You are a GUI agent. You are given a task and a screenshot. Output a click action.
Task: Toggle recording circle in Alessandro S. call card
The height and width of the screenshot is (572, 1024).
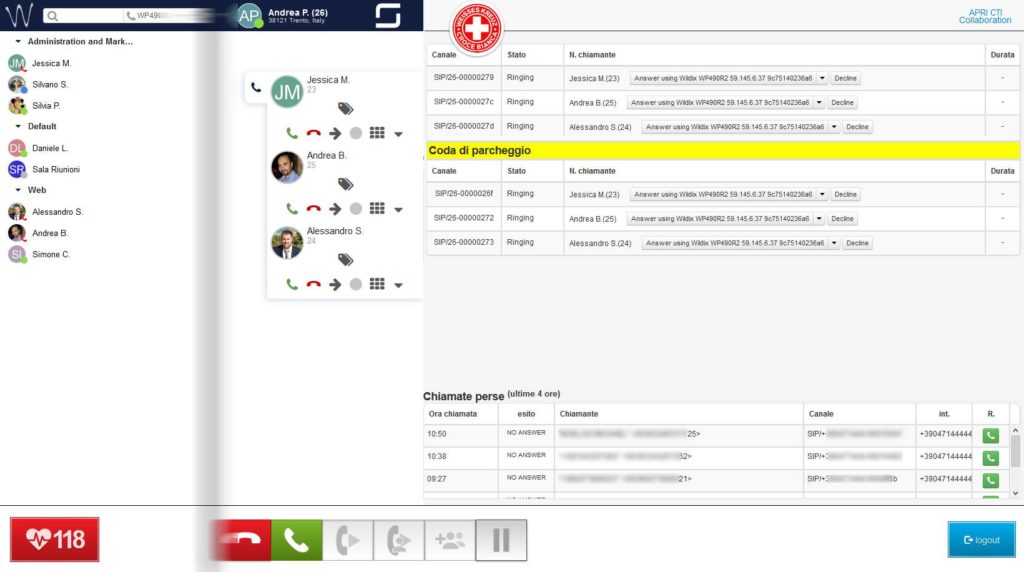[355, 284]
